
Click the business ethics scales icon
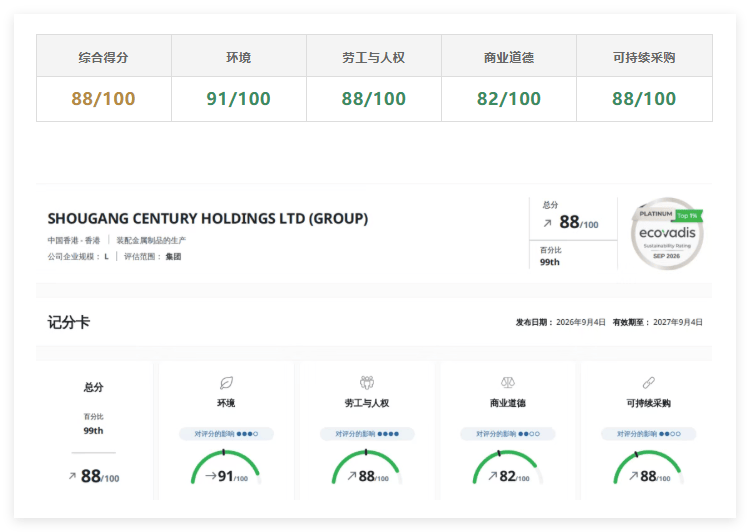[507, 383]
